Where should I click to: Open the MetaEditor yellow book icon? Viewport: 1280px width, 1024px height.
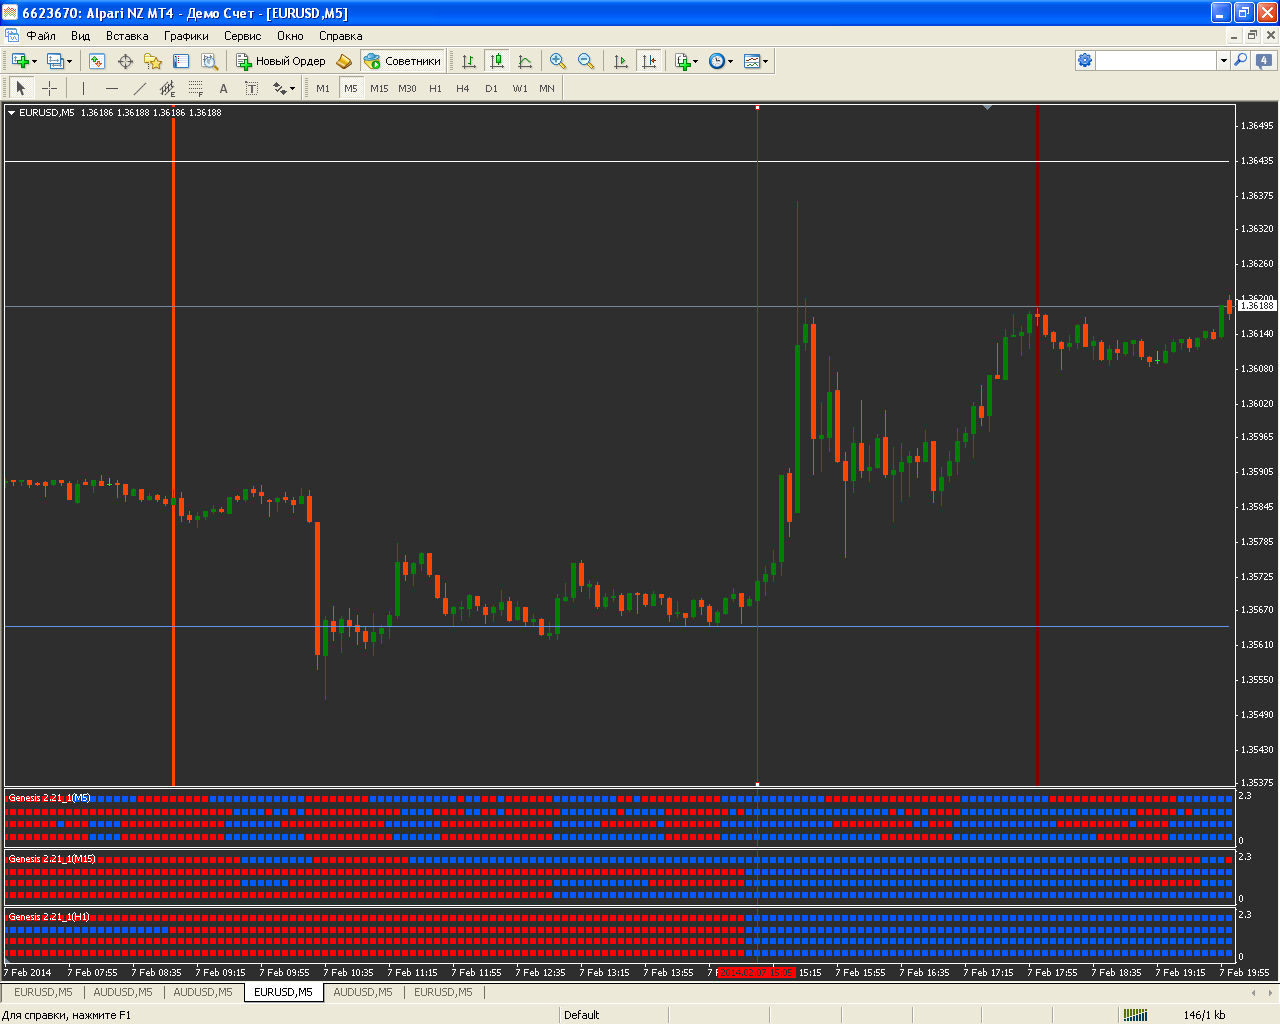tap(344, 61)
